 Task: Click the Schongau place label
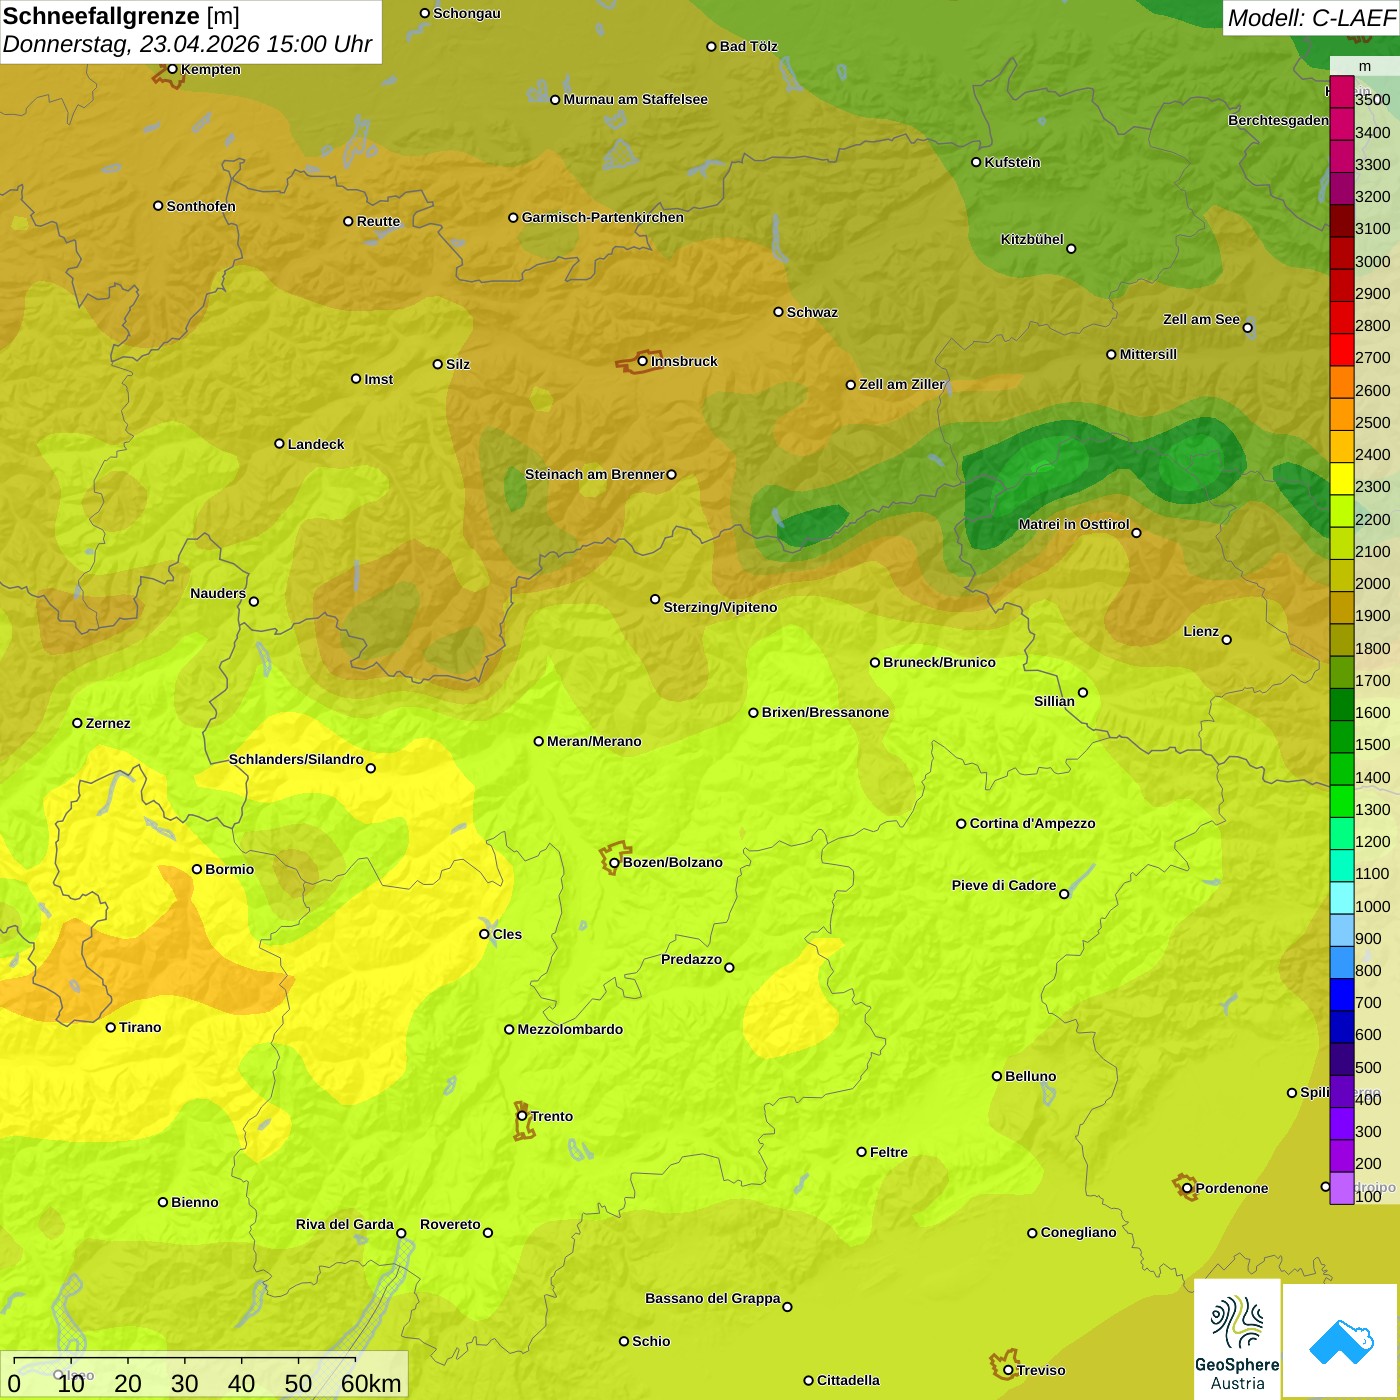coord(466,13)
